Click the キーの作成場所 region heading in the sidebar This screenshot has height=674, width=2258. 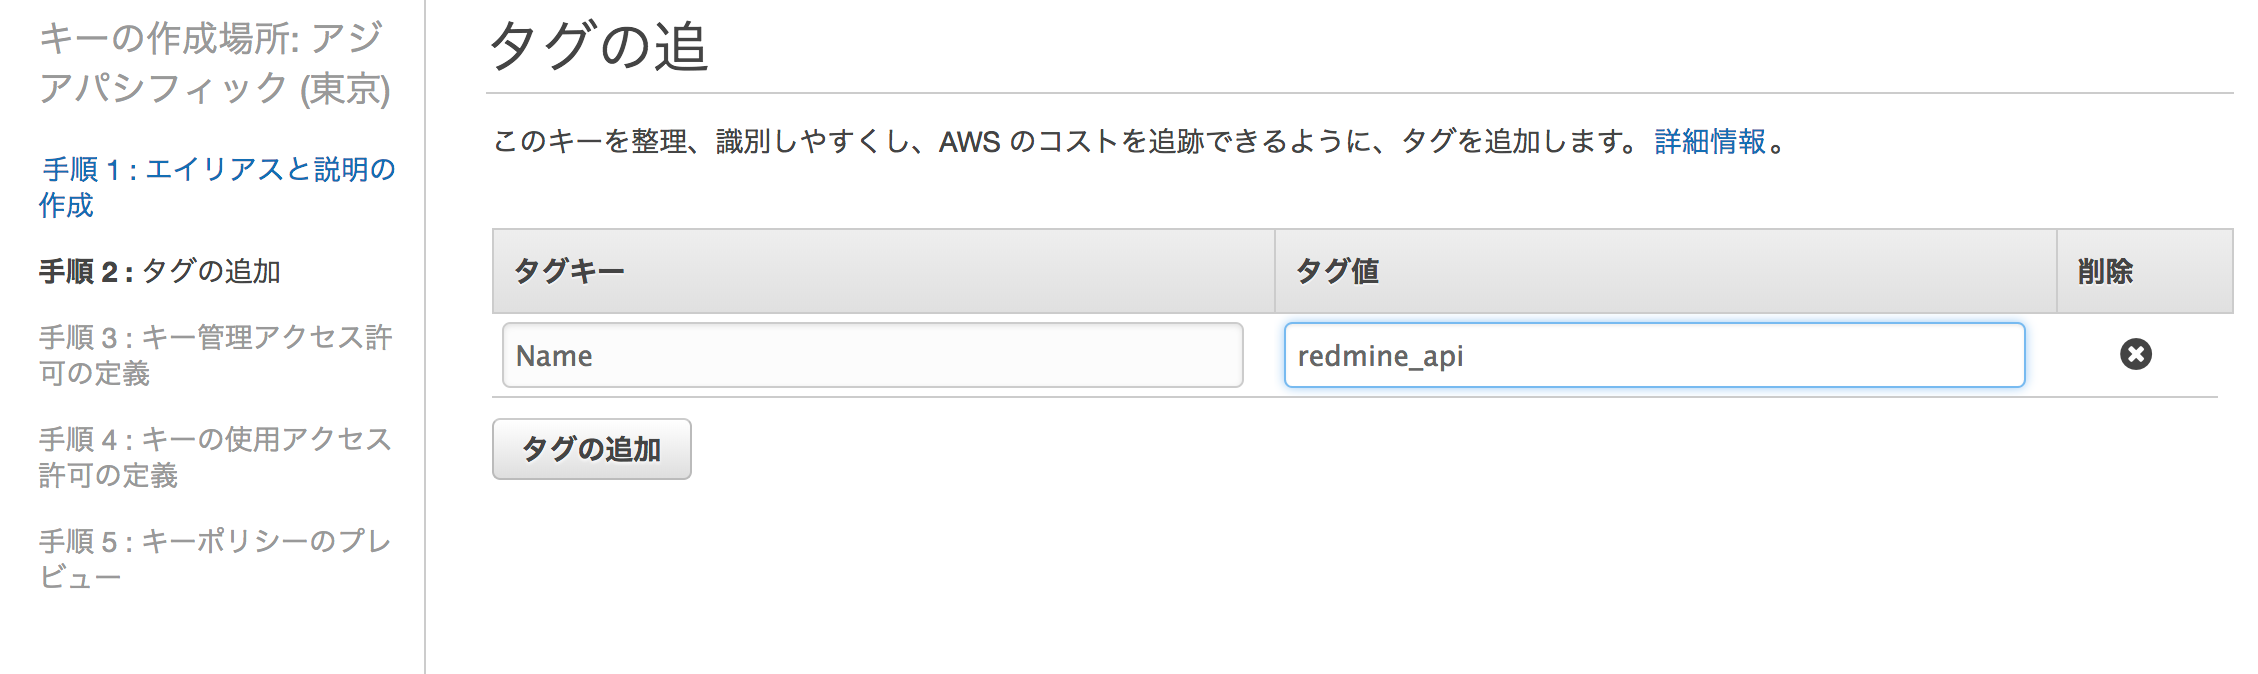214,63
